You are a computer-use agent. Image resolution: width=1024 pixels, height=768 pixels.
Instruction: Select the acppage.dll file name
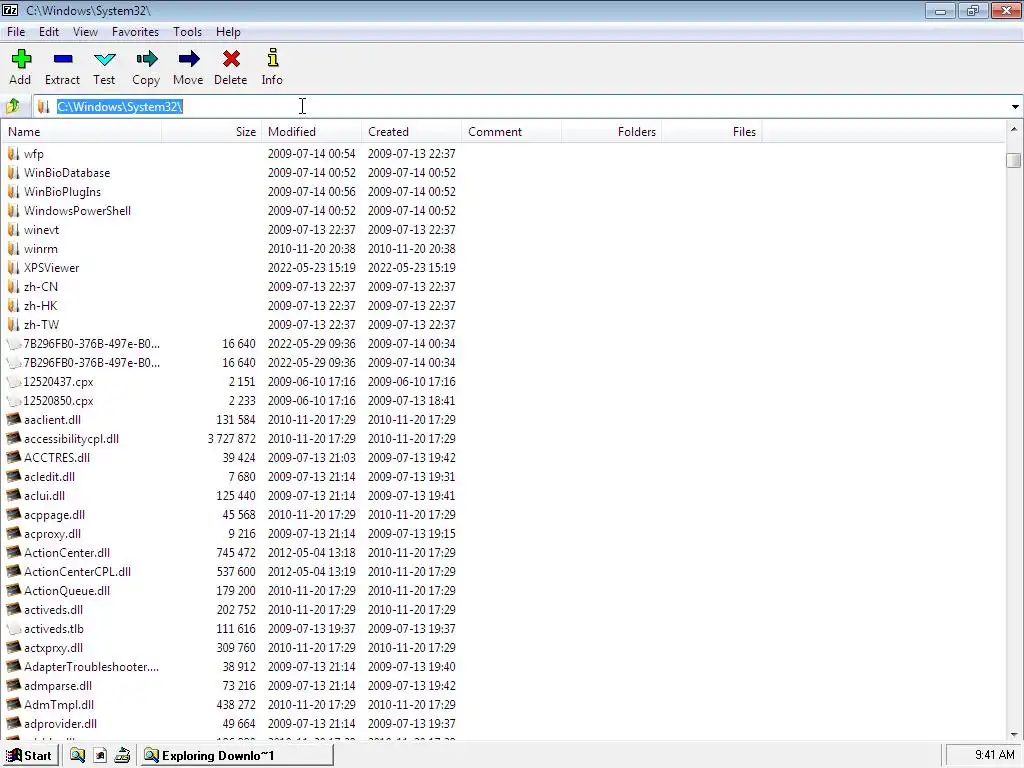(x=54, y=515)
